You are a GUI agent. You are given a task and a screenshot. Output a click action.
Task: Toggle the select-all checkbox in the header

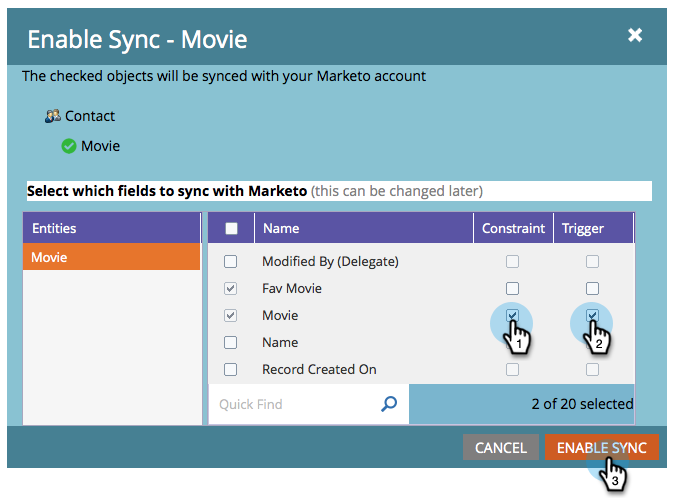coord(231,228)
